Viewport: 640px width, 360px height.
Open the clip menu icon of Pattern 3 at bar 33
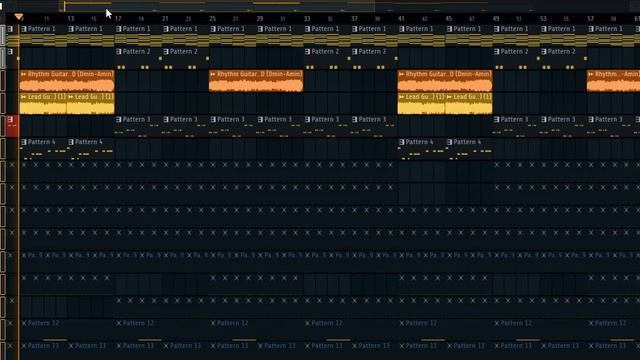point(307,120)
